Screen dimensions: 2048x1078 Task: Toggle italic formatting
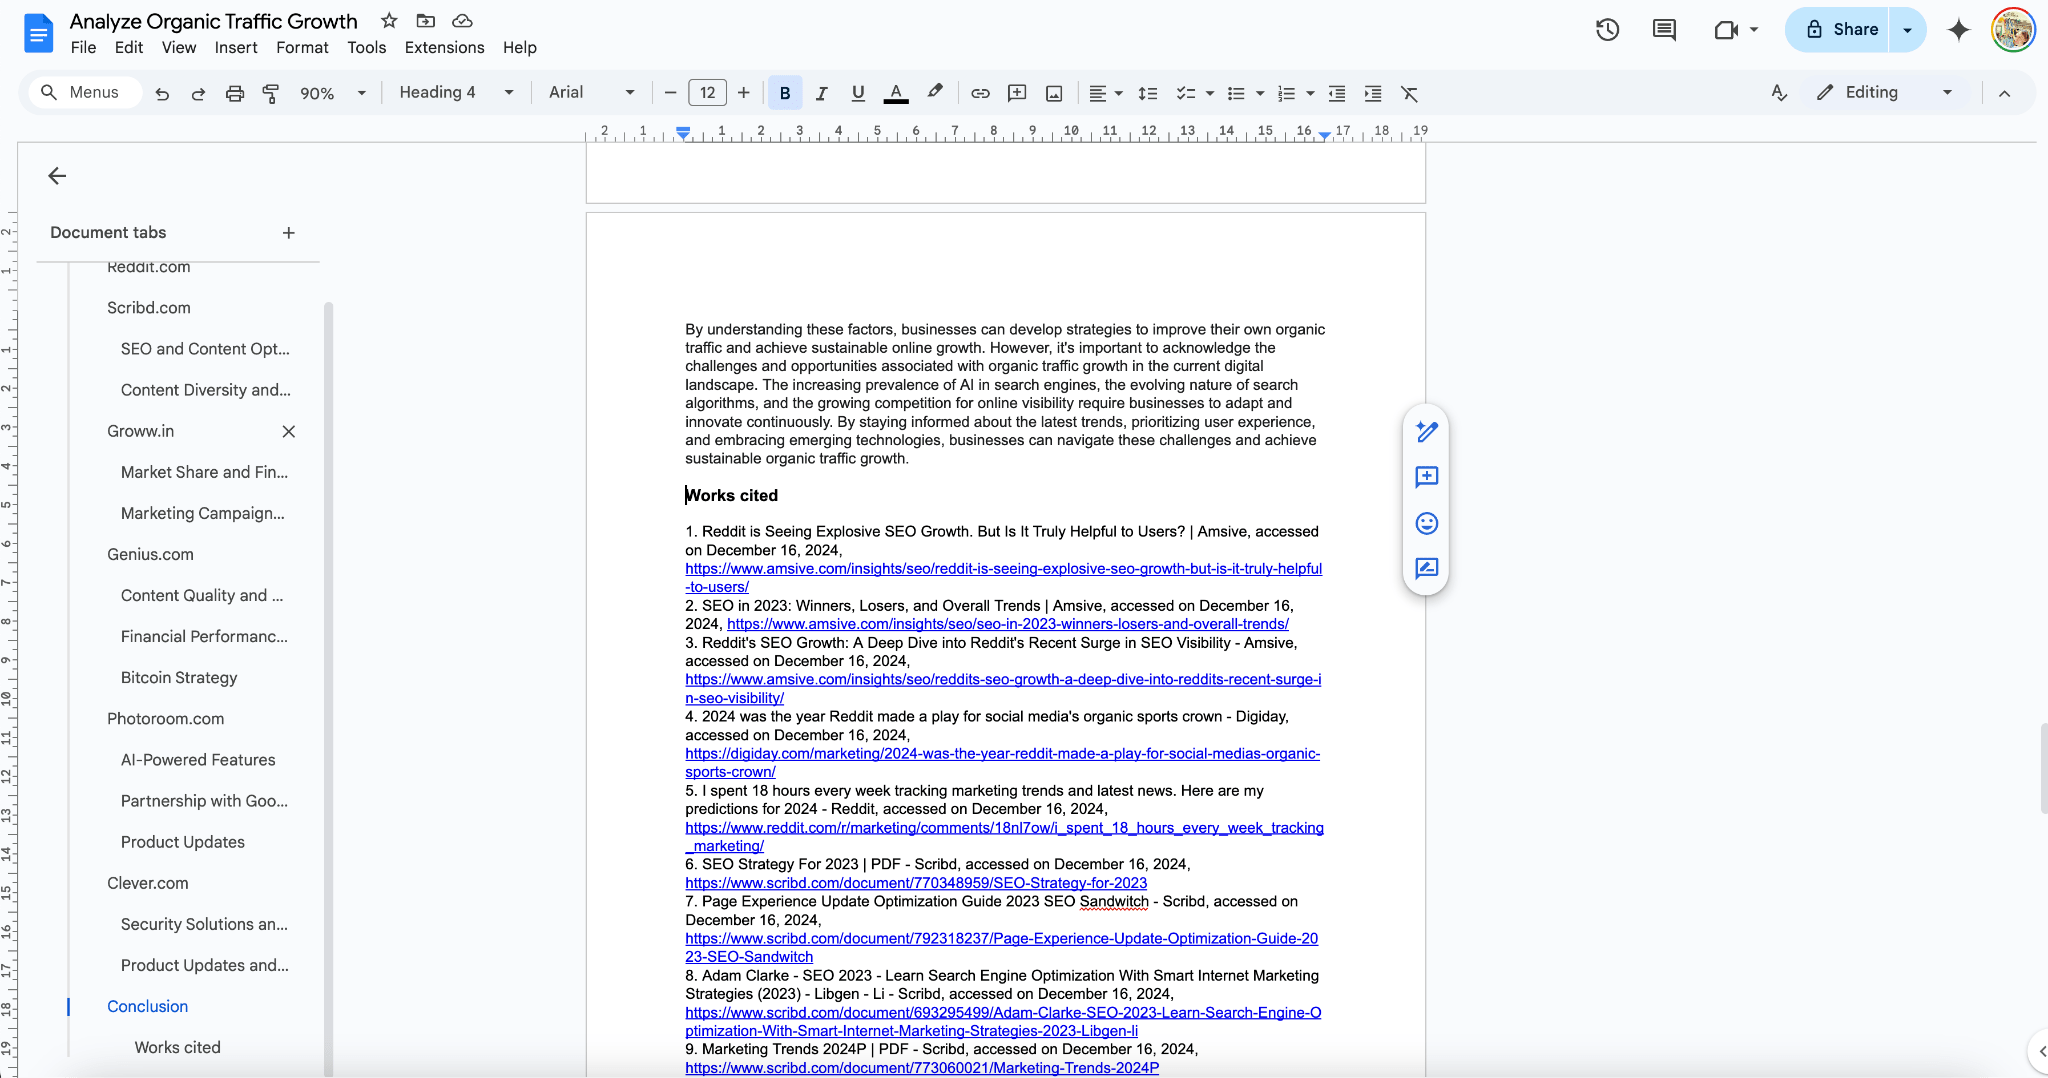(x=821, y=92)
